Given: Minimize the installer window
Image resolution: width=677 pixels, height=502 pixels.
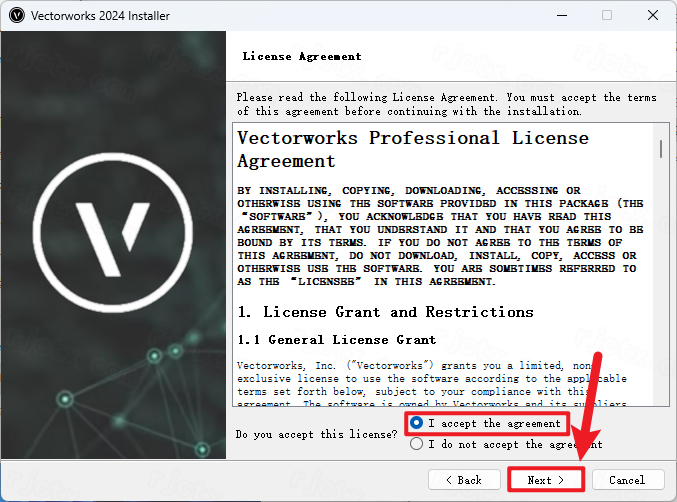Looking at the screenshot, I should coord(560,16).
